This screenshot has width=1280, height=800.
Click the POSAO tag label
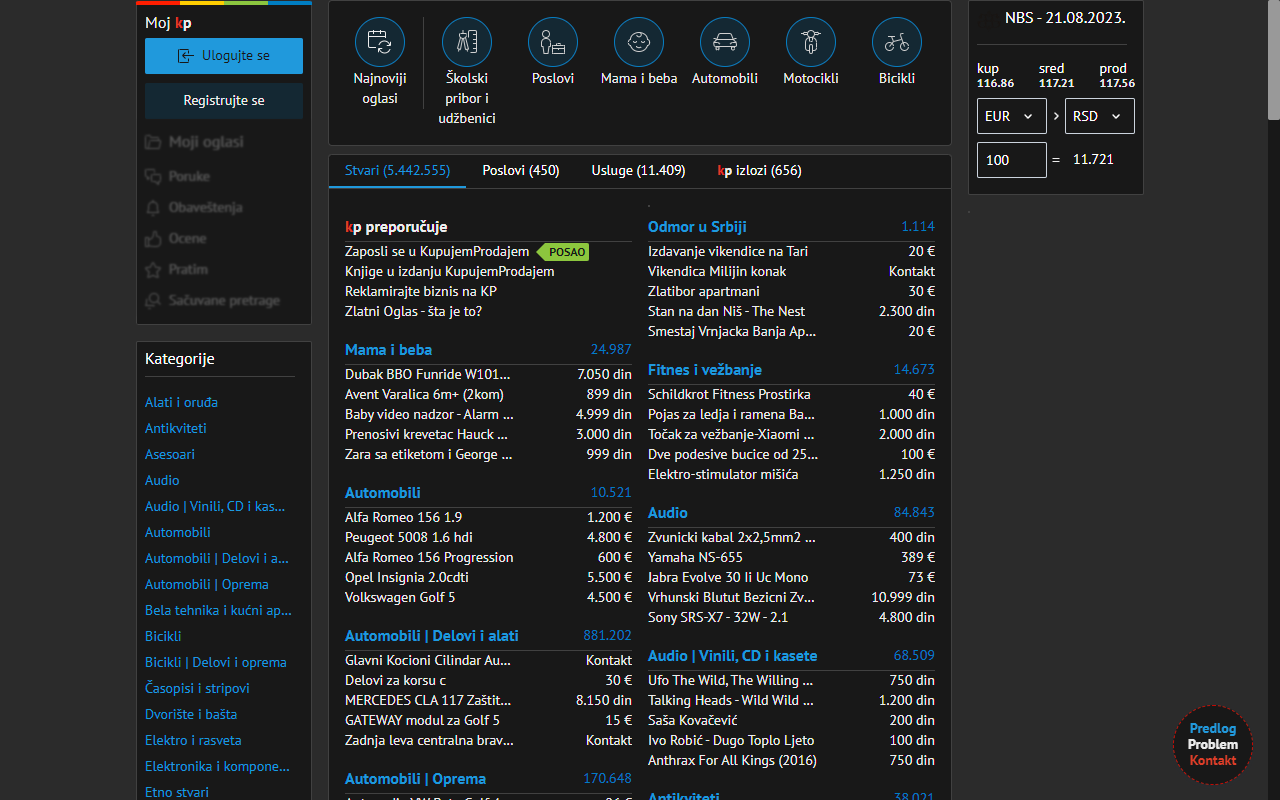[563, 252]
